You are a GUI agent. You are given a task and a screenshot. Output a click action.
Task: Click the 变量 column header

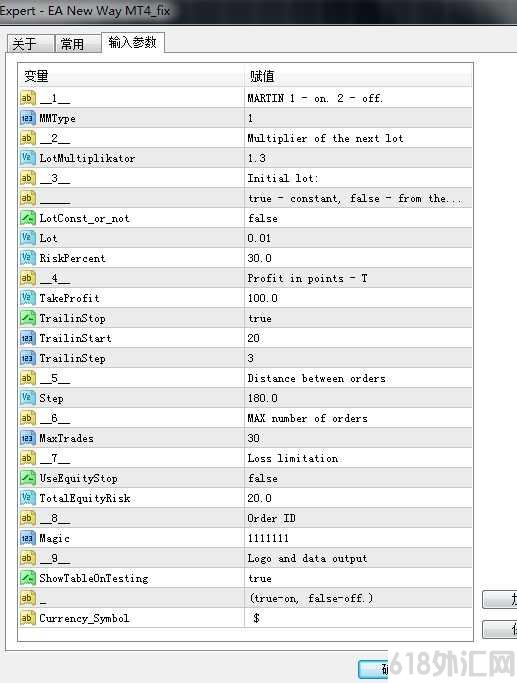[131, 76]
